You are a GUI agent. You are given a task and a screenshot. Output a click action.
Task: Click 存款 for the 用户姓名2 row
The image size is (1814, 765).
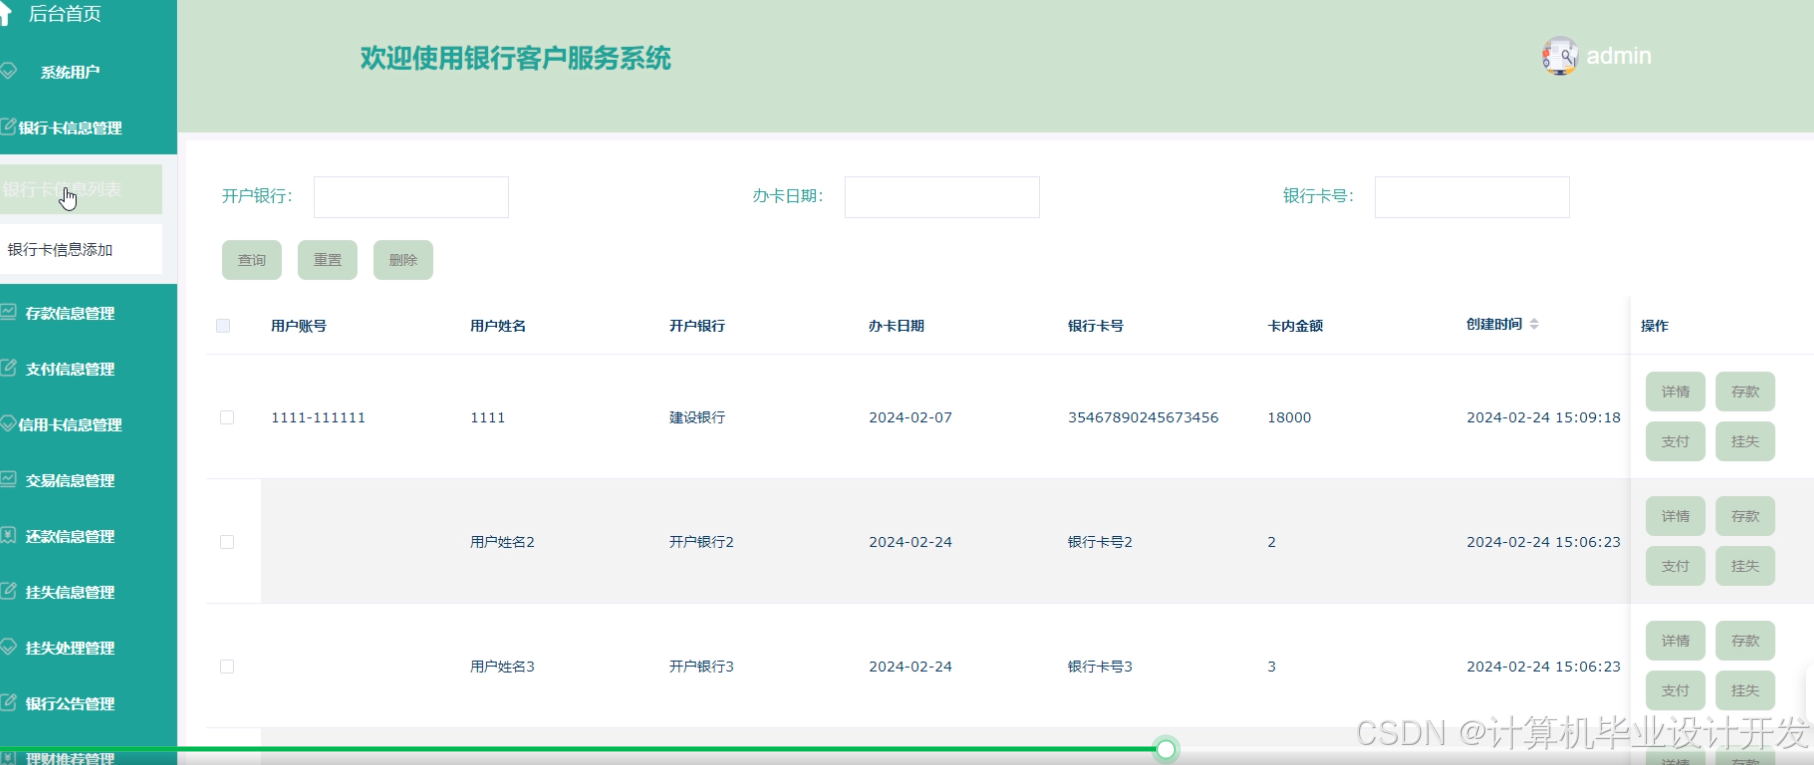tap(1745, 516)
